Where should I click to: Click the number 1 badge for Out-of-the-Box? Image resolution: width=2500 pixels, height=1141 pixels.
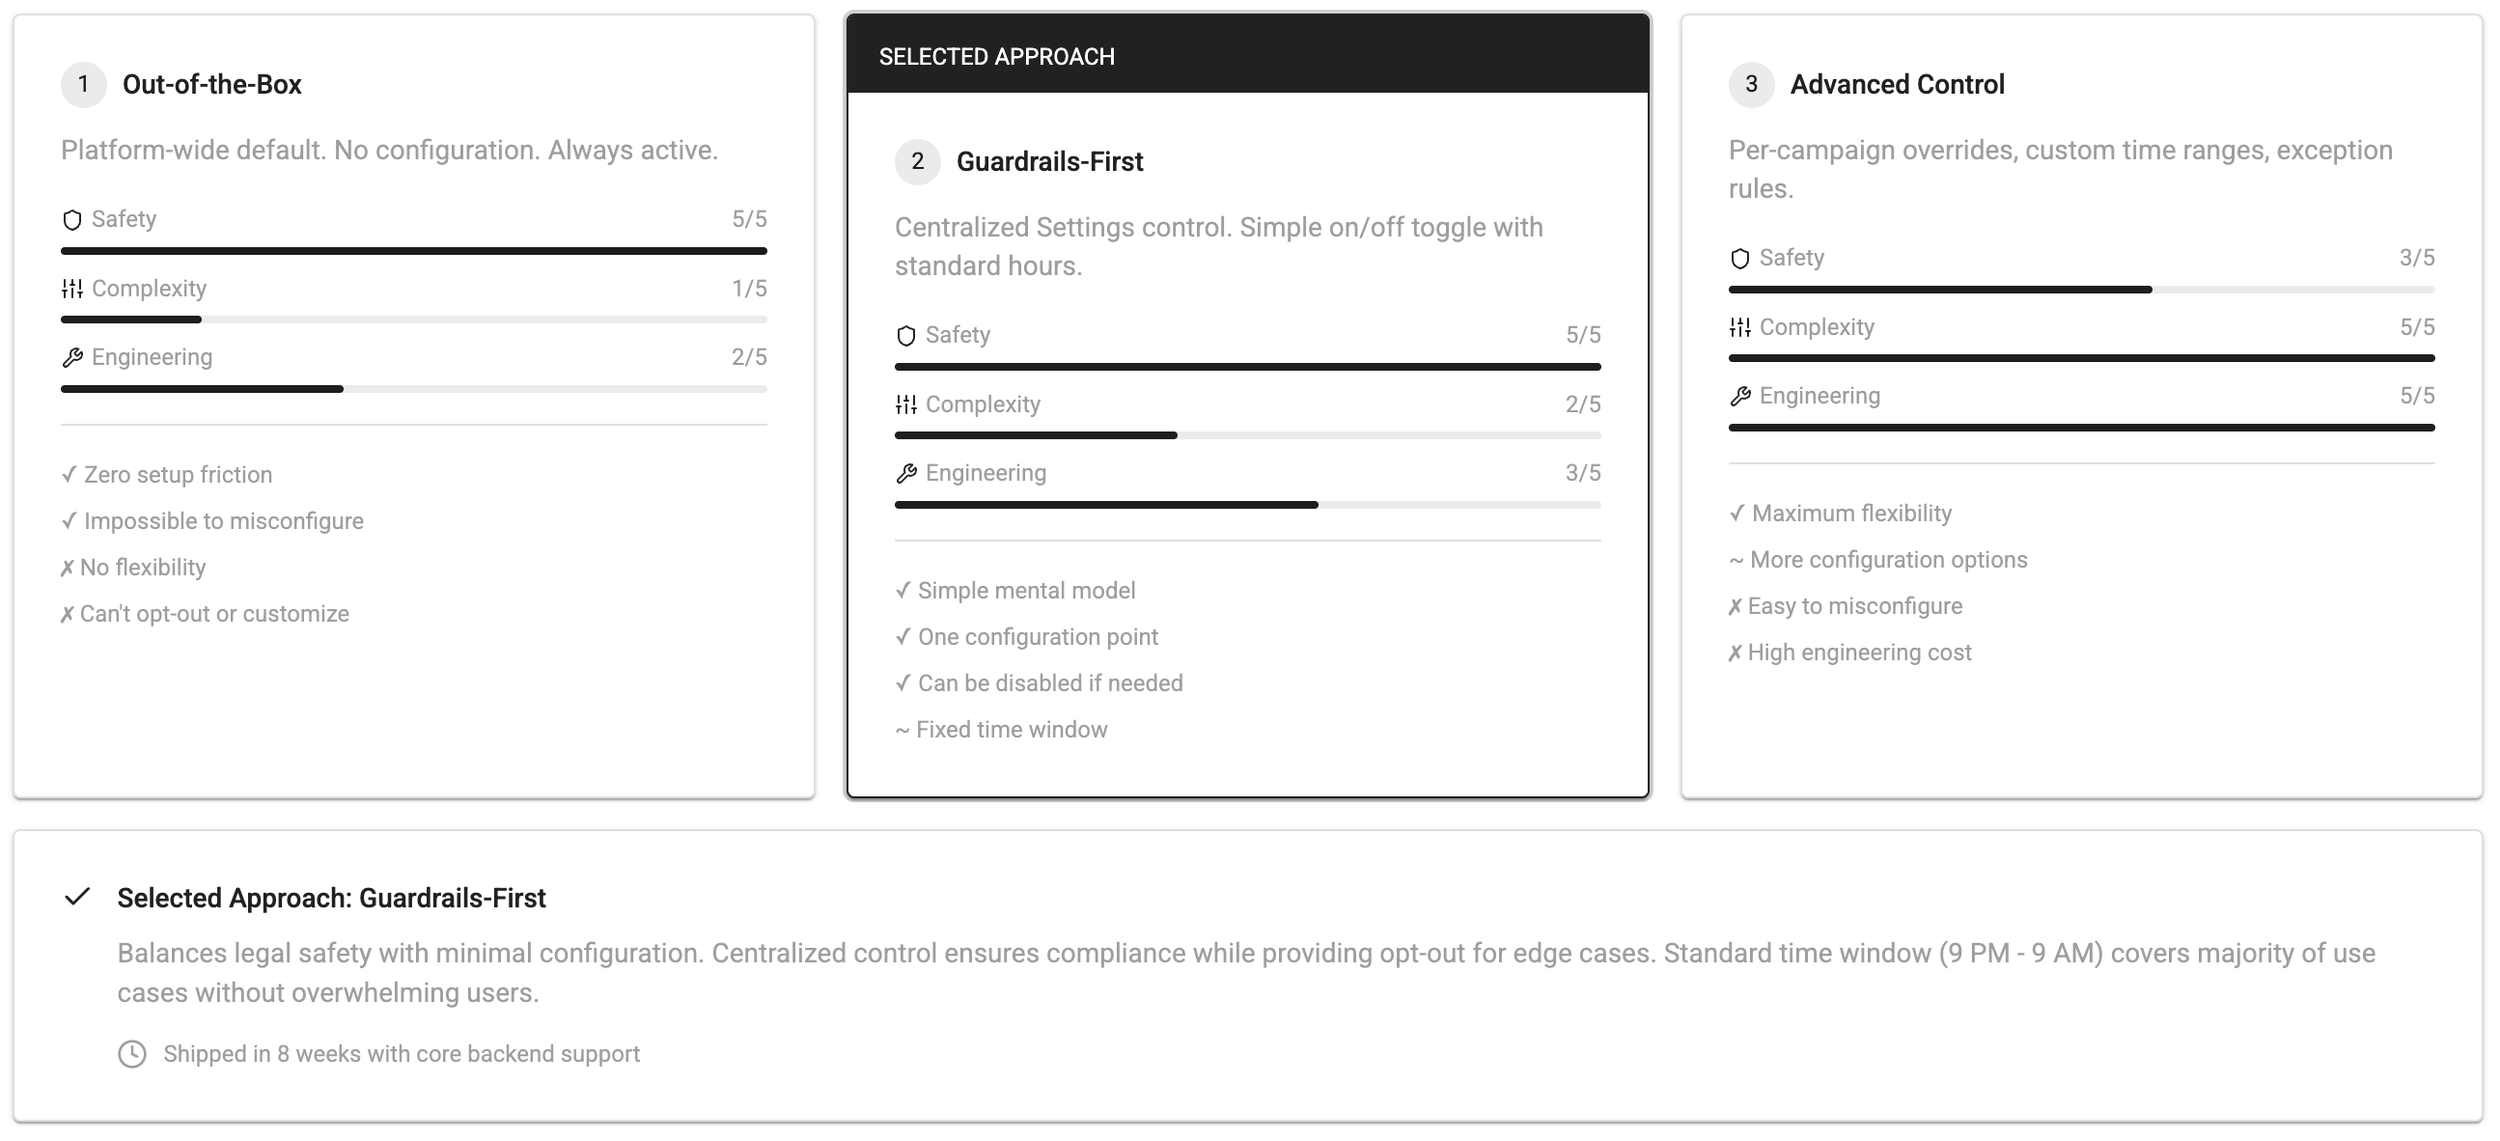coord(84,85)
